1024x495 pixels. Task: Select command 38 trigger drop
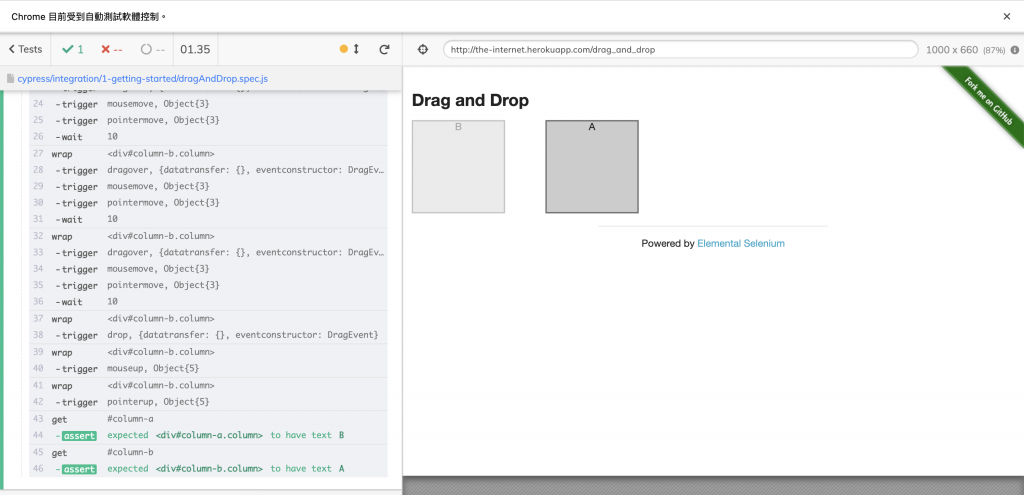(208, 335)
